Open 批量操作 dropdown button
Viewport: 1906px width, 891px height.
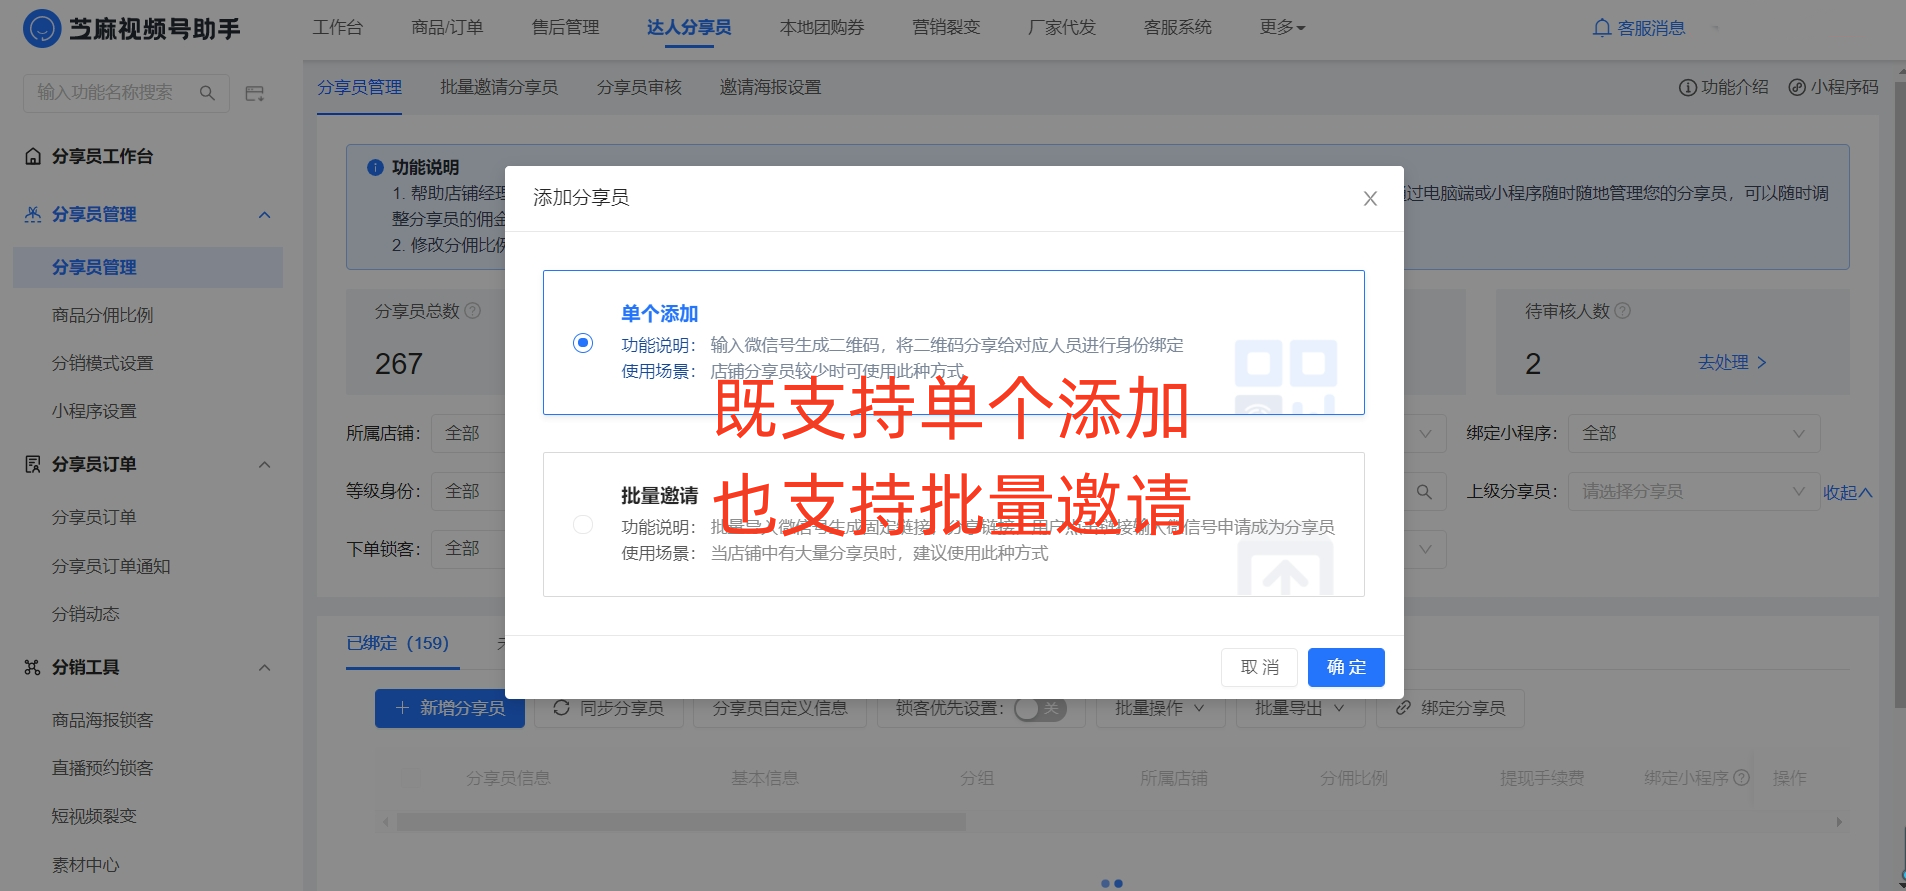[x=1160, y=708]
